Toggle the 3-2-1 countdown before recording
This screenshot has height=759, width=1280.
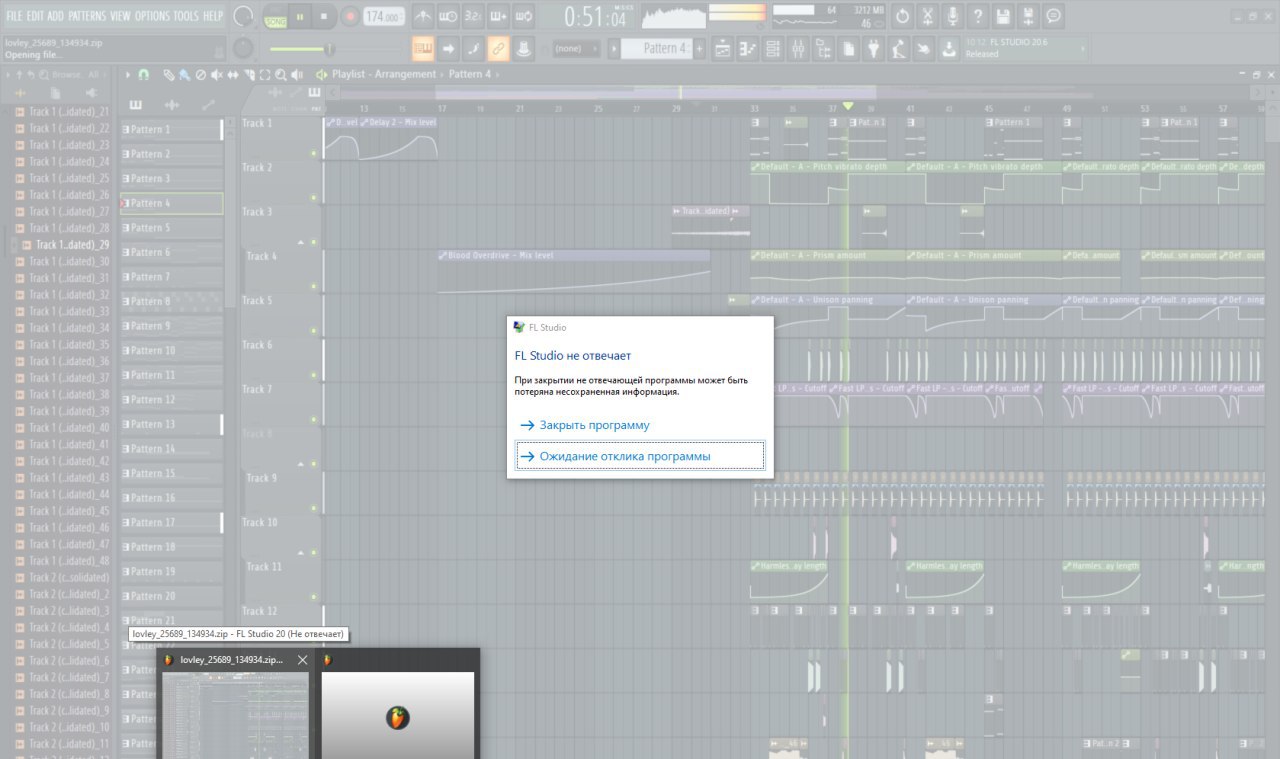point(473,16)
